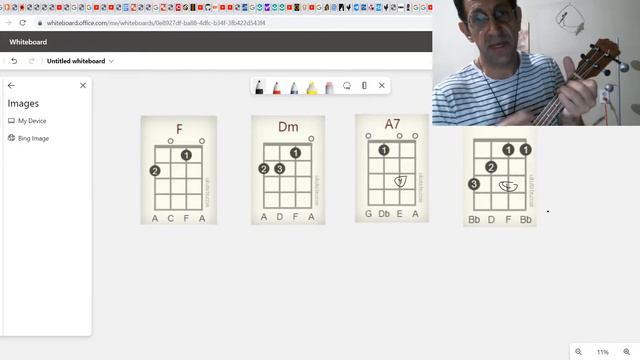View site lock information icon
640x360 pixels.
tap(40, 23)
